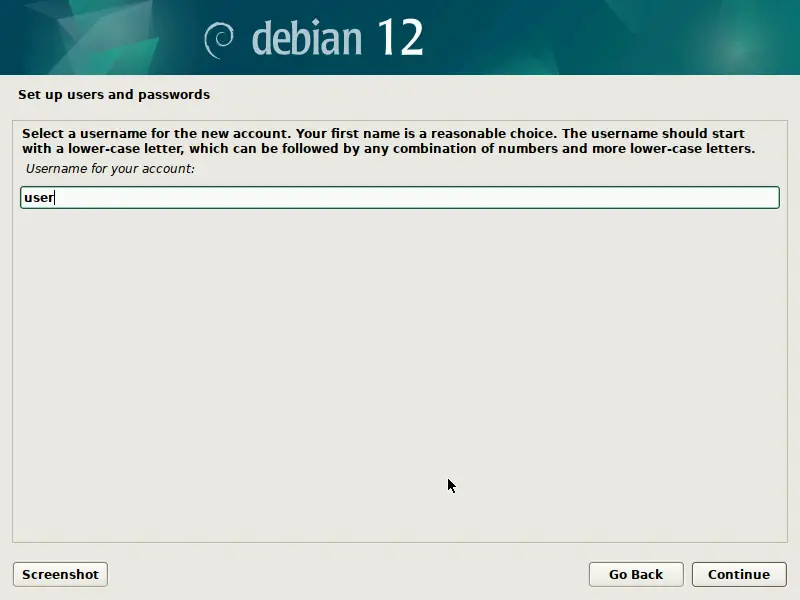
Task: Focus the username input field
Action: point(399,197)
